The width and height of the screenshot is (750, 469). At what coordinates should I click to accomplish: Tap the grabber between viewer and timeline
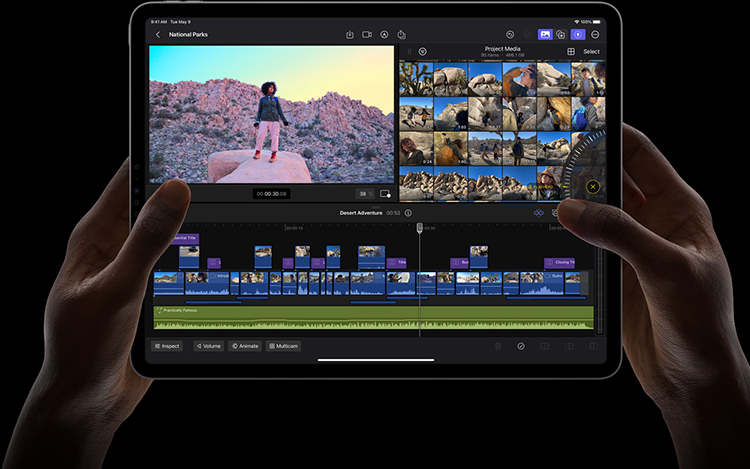coord(375,207)
